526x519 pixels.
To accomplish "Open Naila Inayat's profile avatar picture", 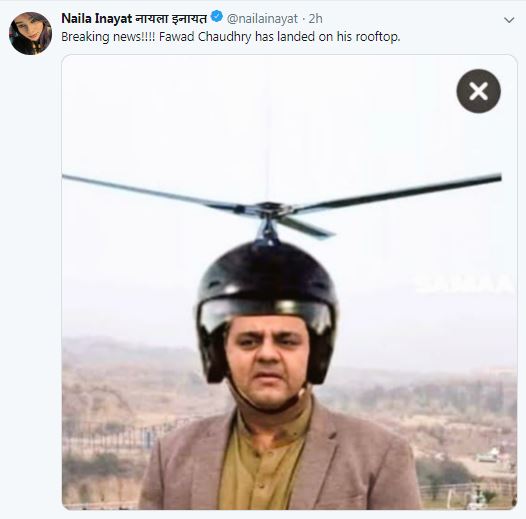I will 31,33.
